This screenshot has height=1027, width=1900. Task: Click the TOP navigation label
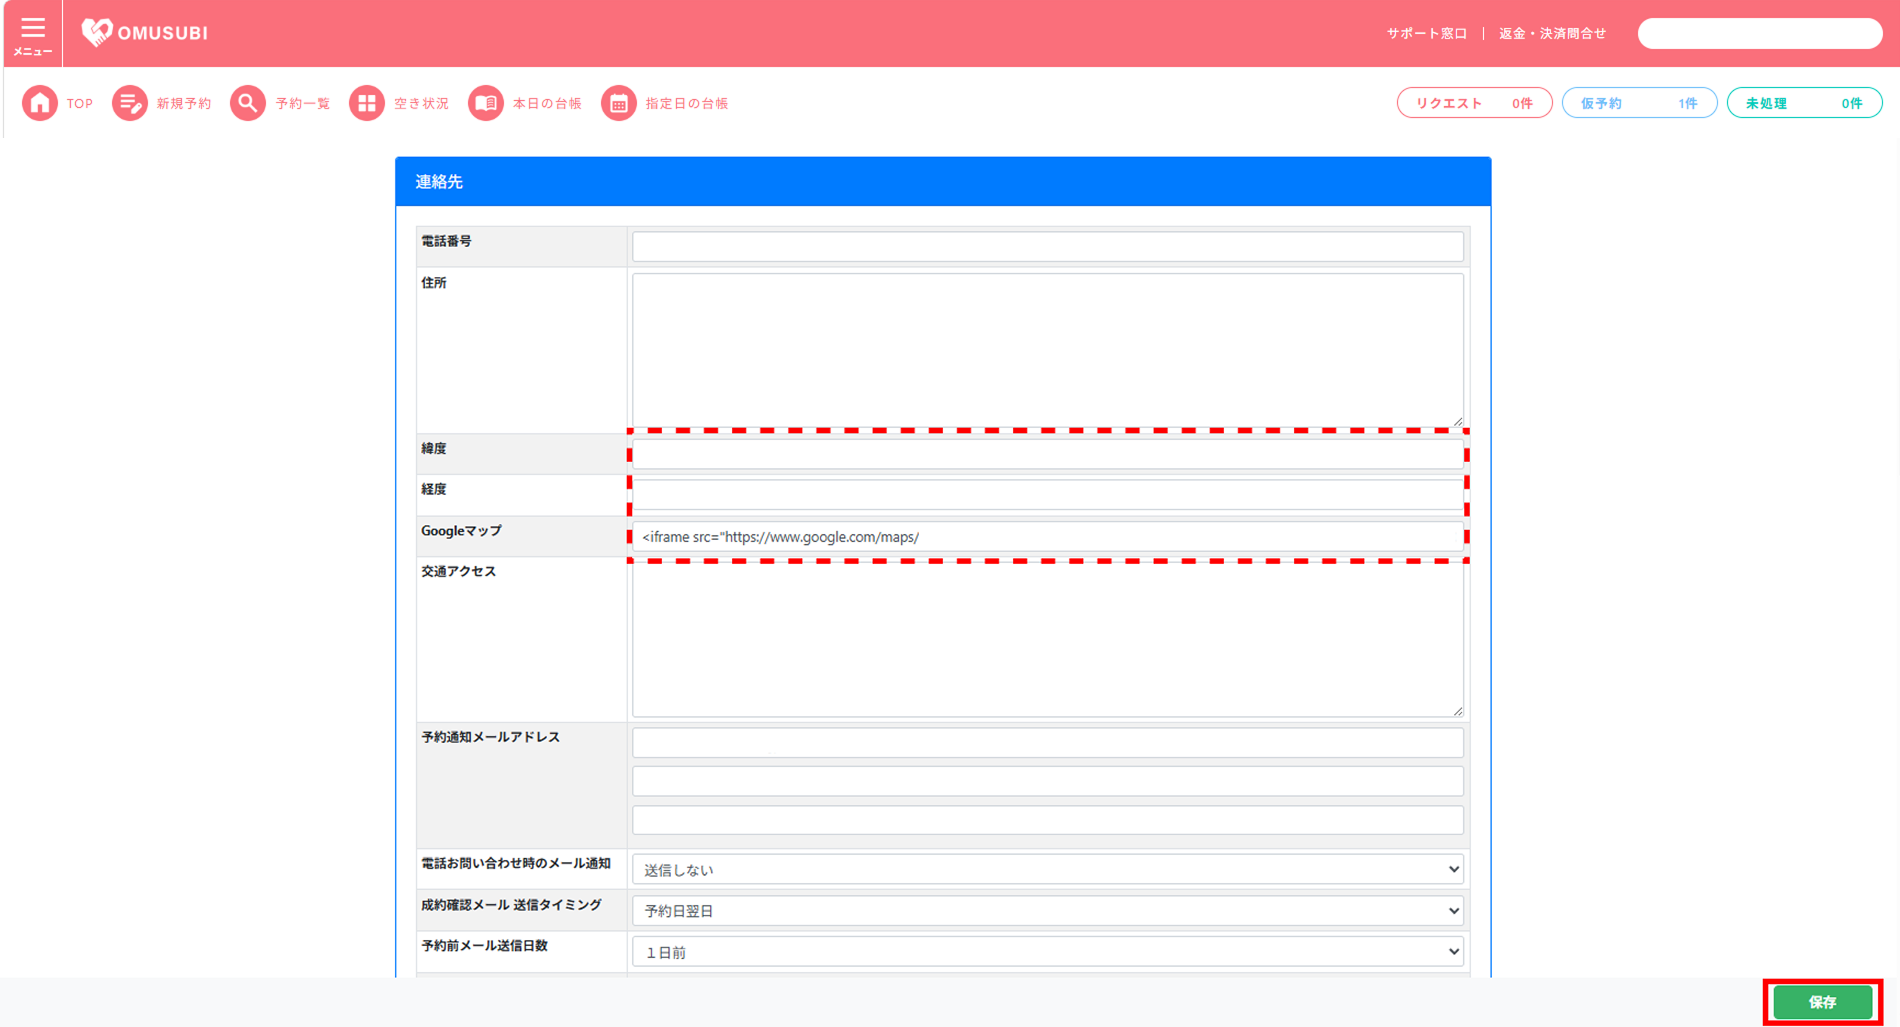click(x=80, y=104)
